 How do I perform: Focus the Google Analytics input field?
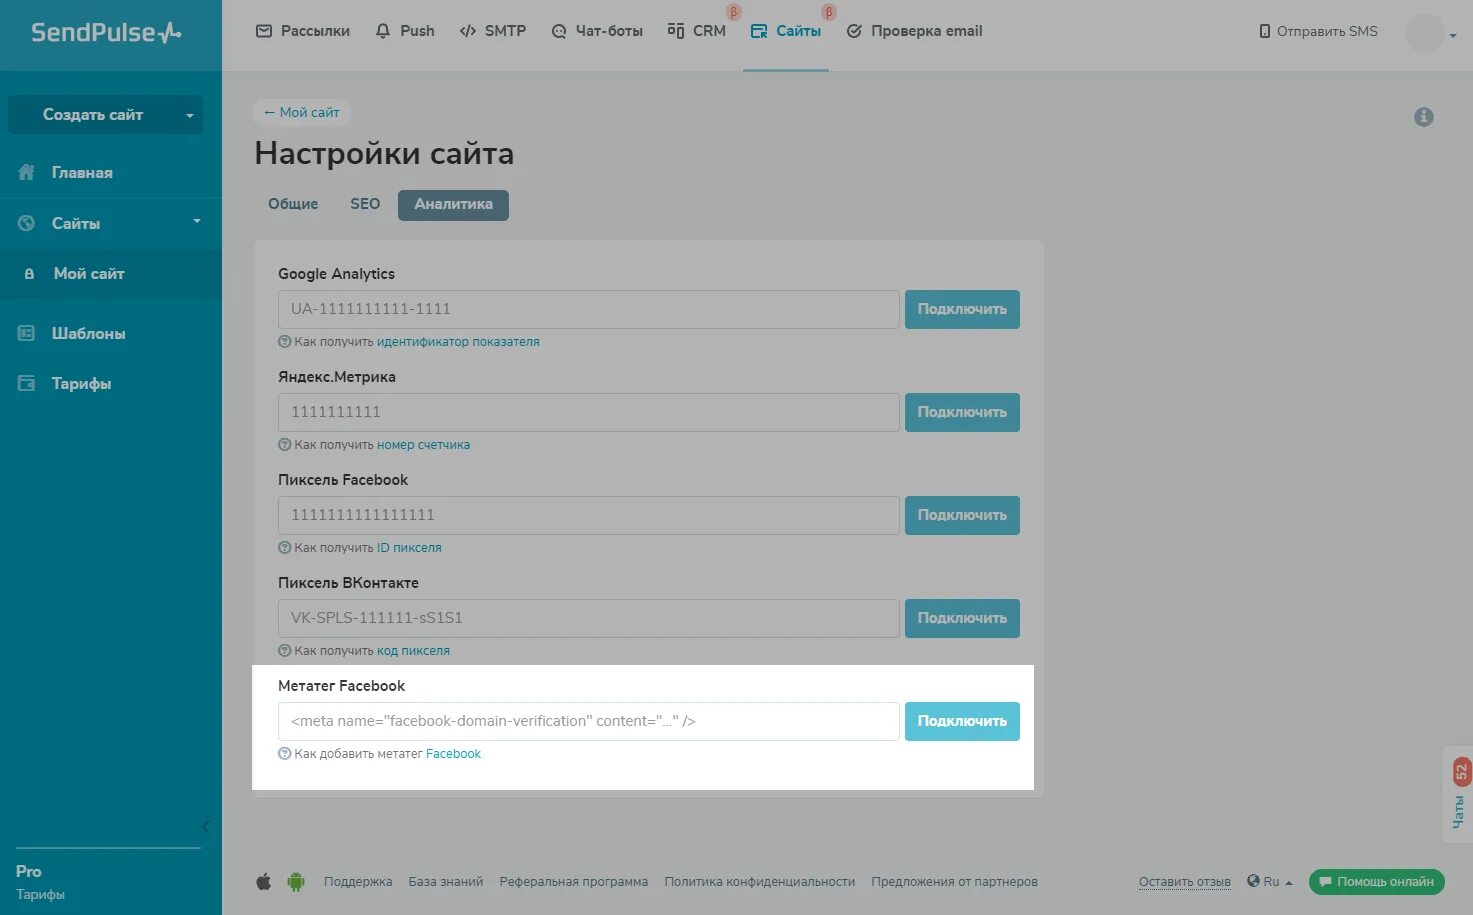(x=589, y=309)
